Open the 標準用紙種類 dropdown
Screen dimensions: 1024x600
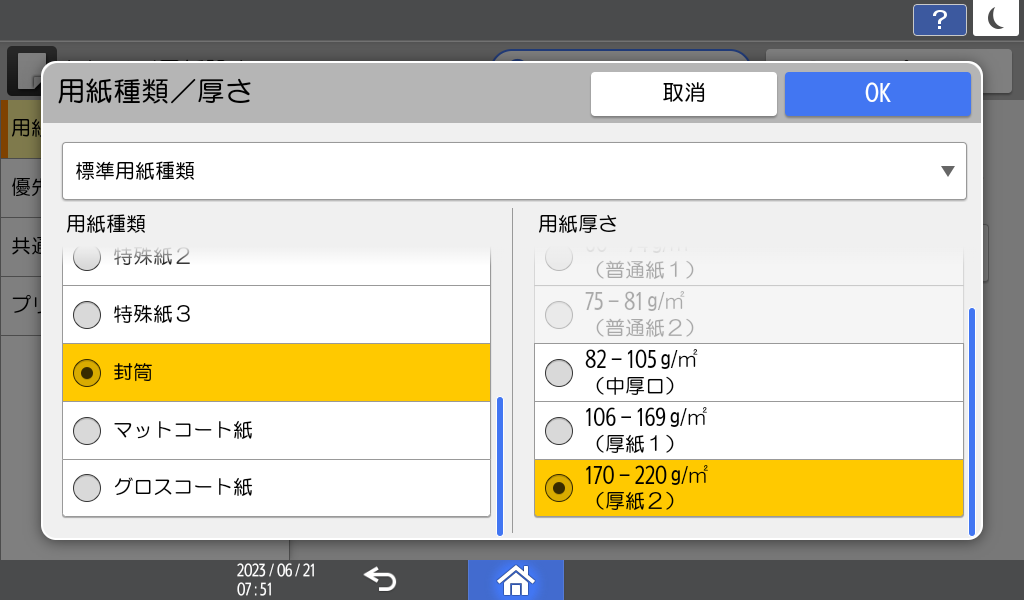(x=513, y=171)
